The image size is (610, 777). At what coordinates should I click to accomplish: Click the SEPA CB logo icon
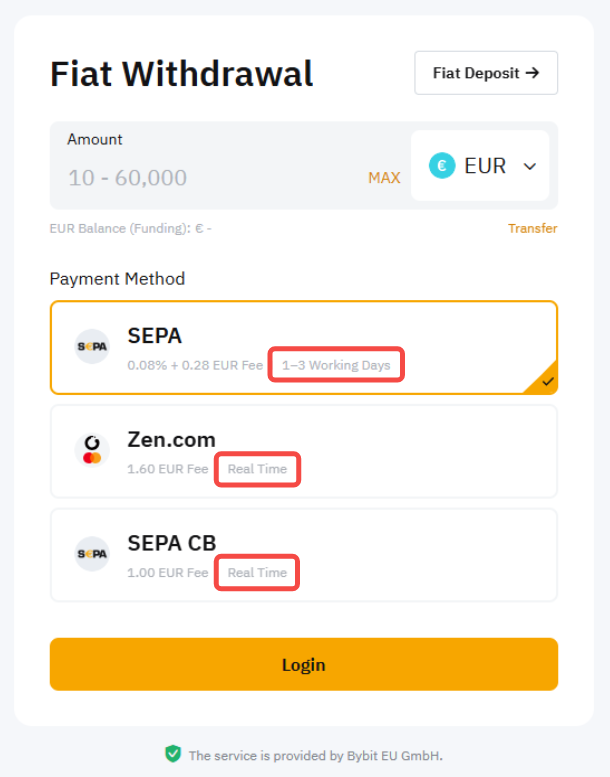pos(92,553)
